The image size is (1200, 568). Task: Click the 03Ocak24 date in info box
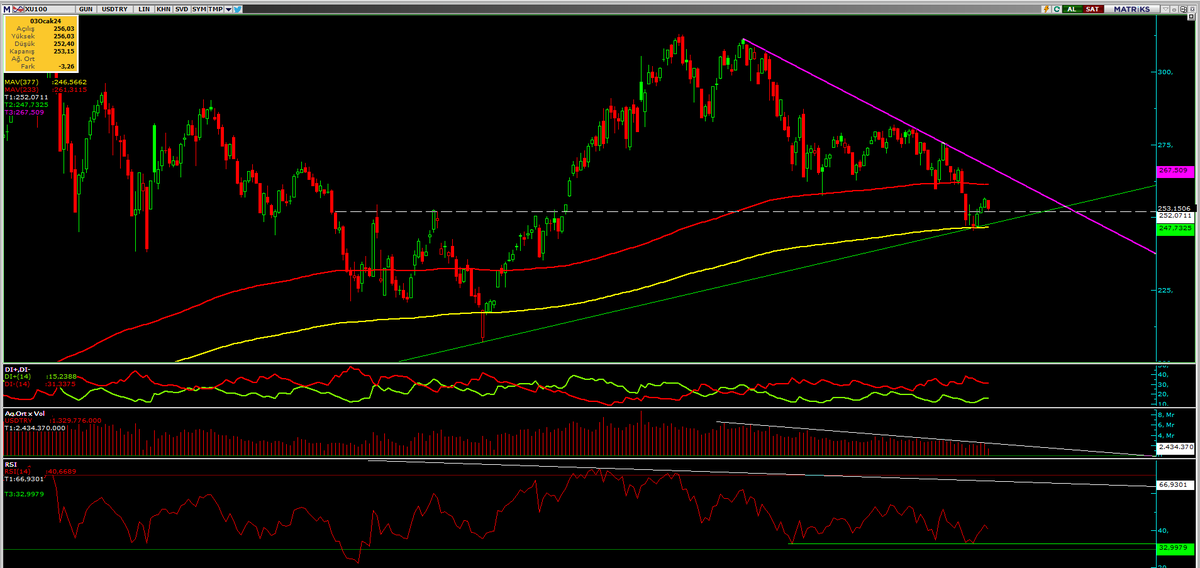coord(45,21)
